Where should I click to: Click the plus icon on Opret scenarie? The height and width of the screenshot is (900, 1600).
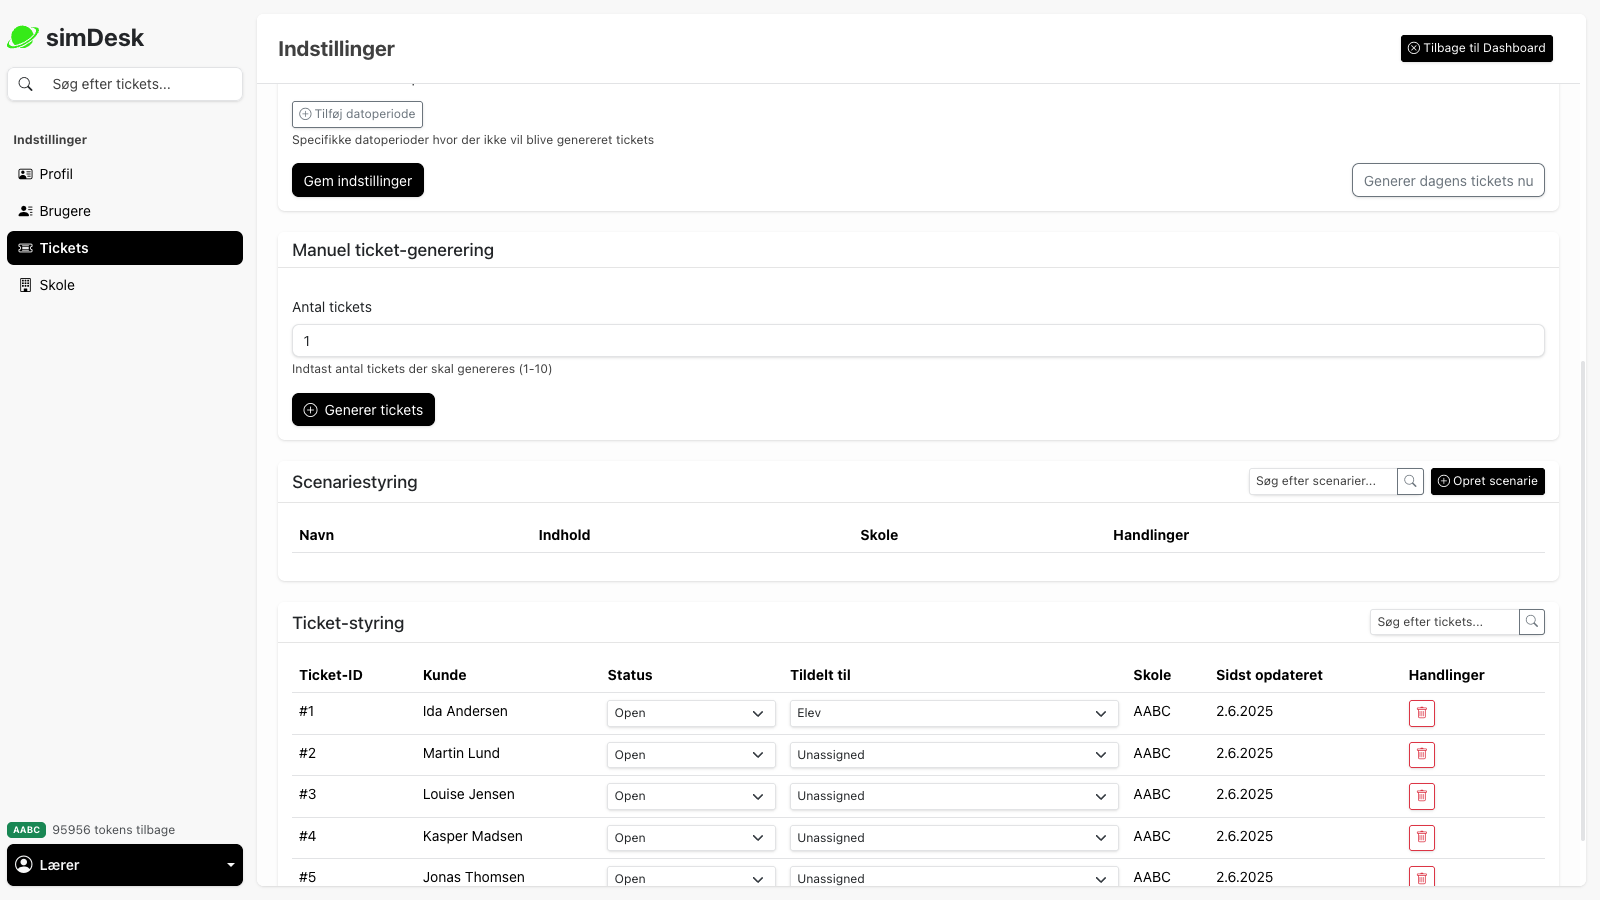(x=1443, y=481)
